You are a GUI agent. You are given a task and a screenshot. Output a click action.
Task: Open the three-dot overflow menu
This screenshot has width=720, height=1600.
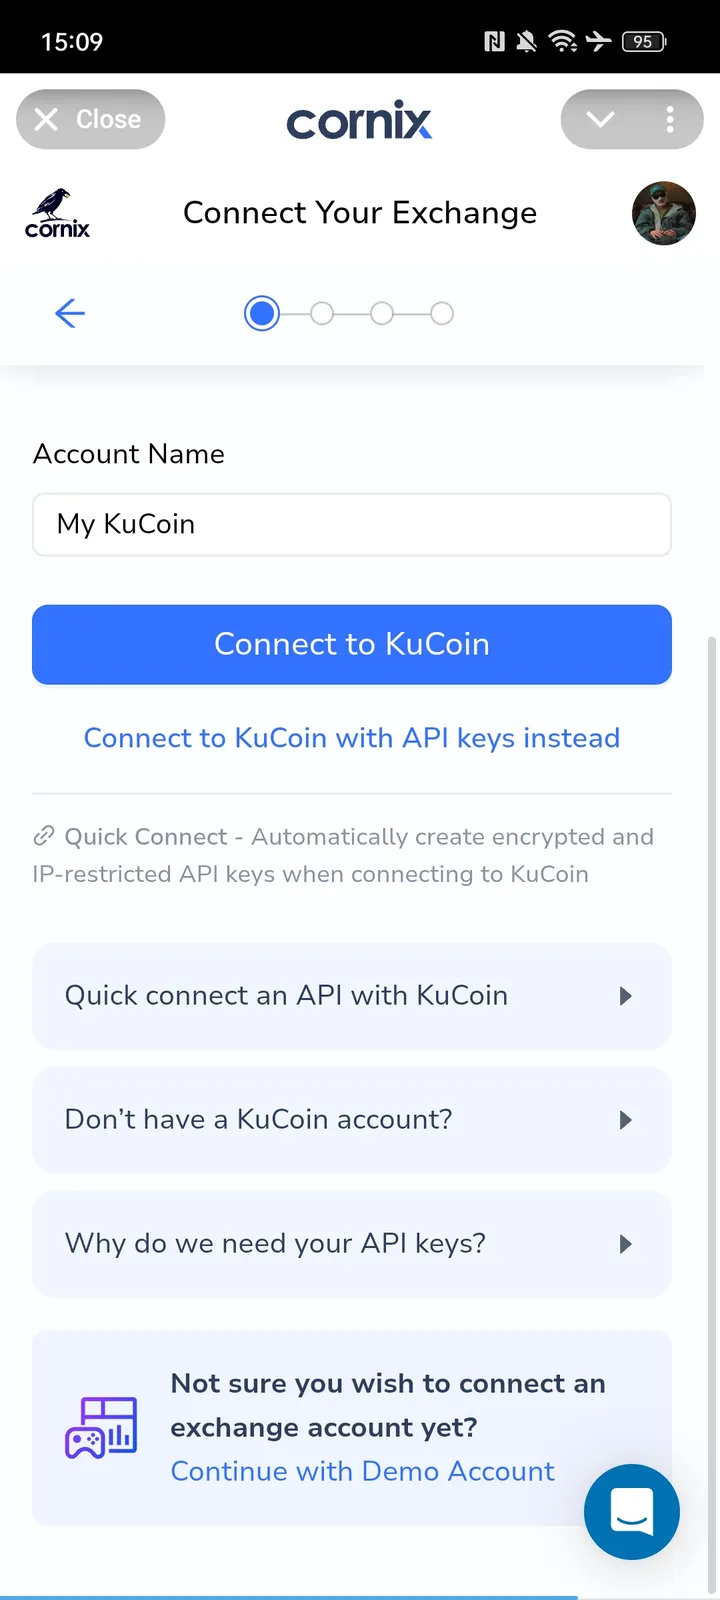click(670, 120)
